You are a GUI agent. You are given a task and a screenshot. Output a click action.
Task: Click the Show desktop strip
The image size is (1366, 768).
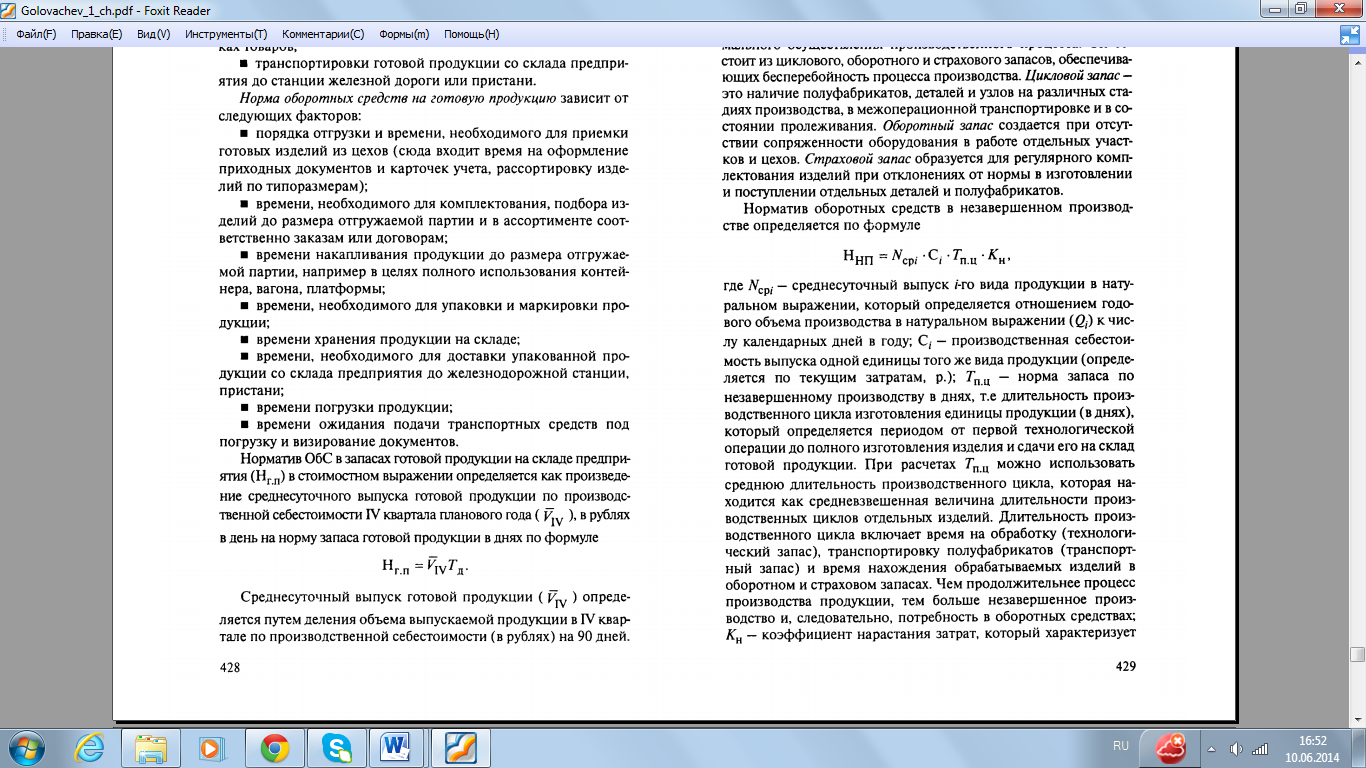(1359, 747)
